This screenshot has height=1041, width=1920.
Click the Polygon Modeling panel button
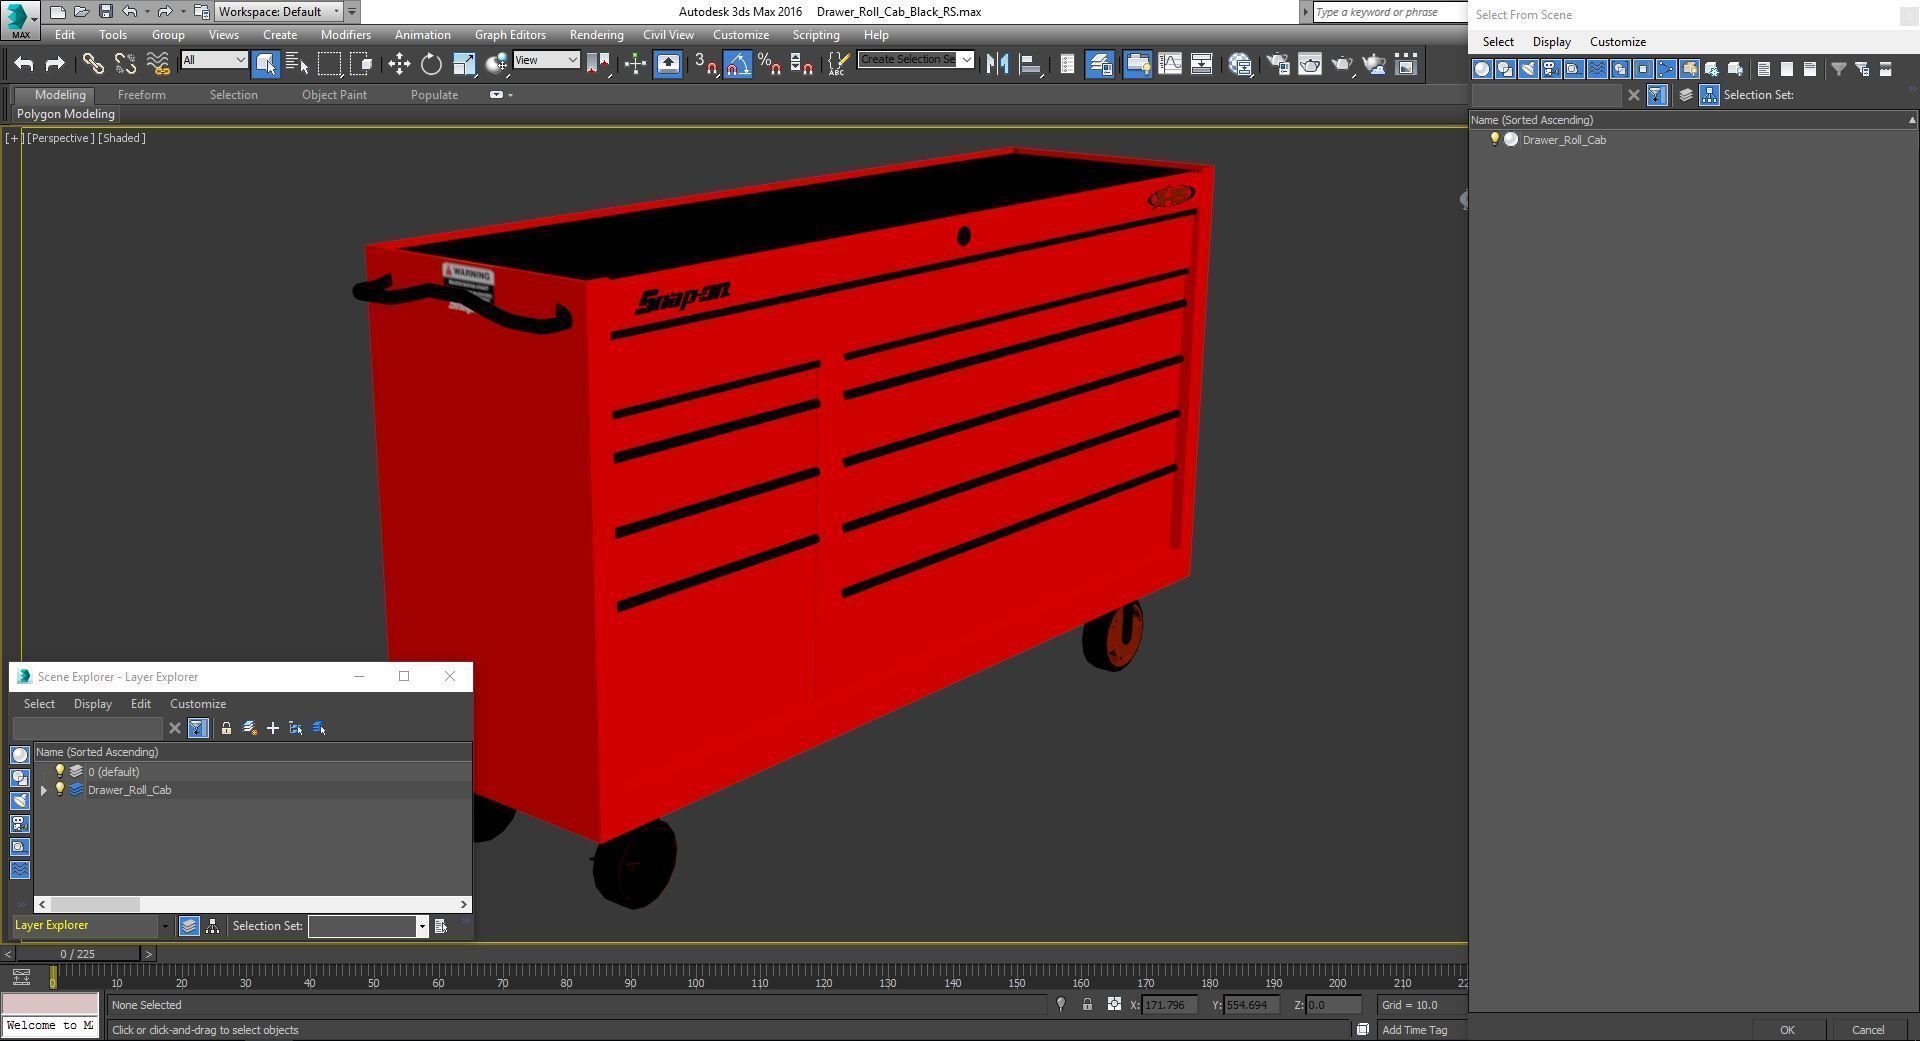[66, 114]
